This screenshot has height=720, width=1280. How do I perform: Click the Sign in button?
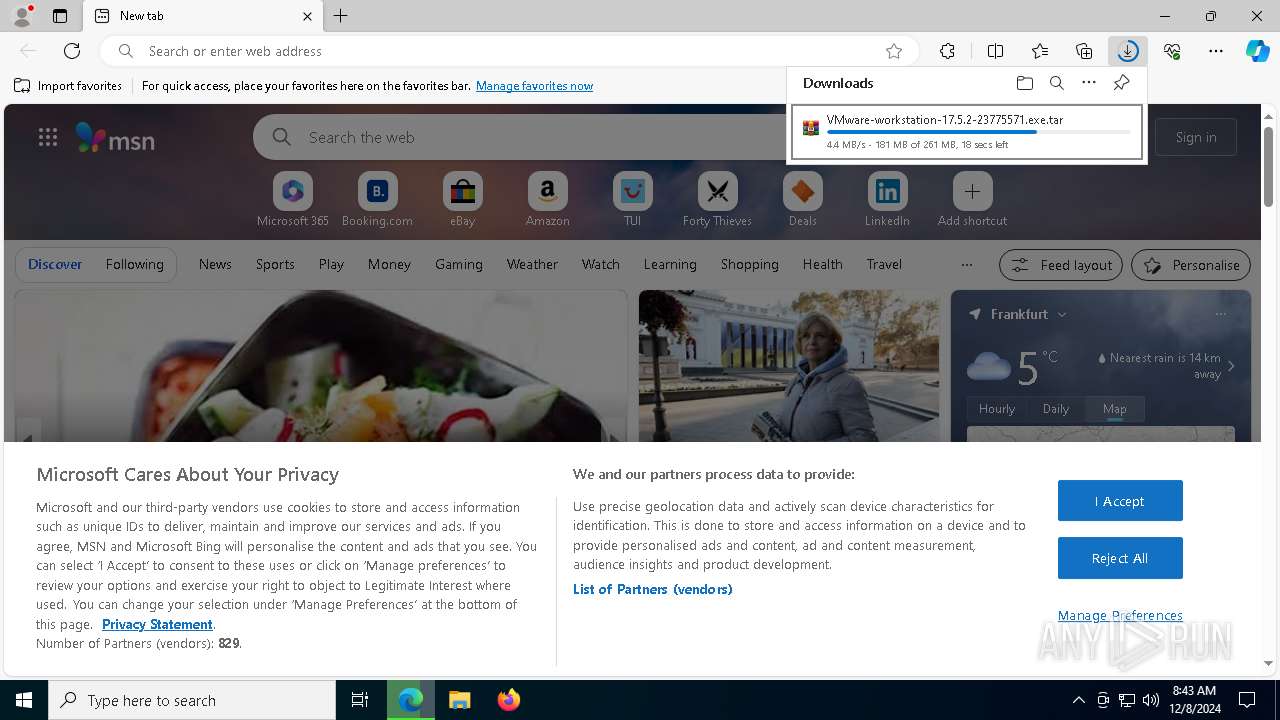1196,137
